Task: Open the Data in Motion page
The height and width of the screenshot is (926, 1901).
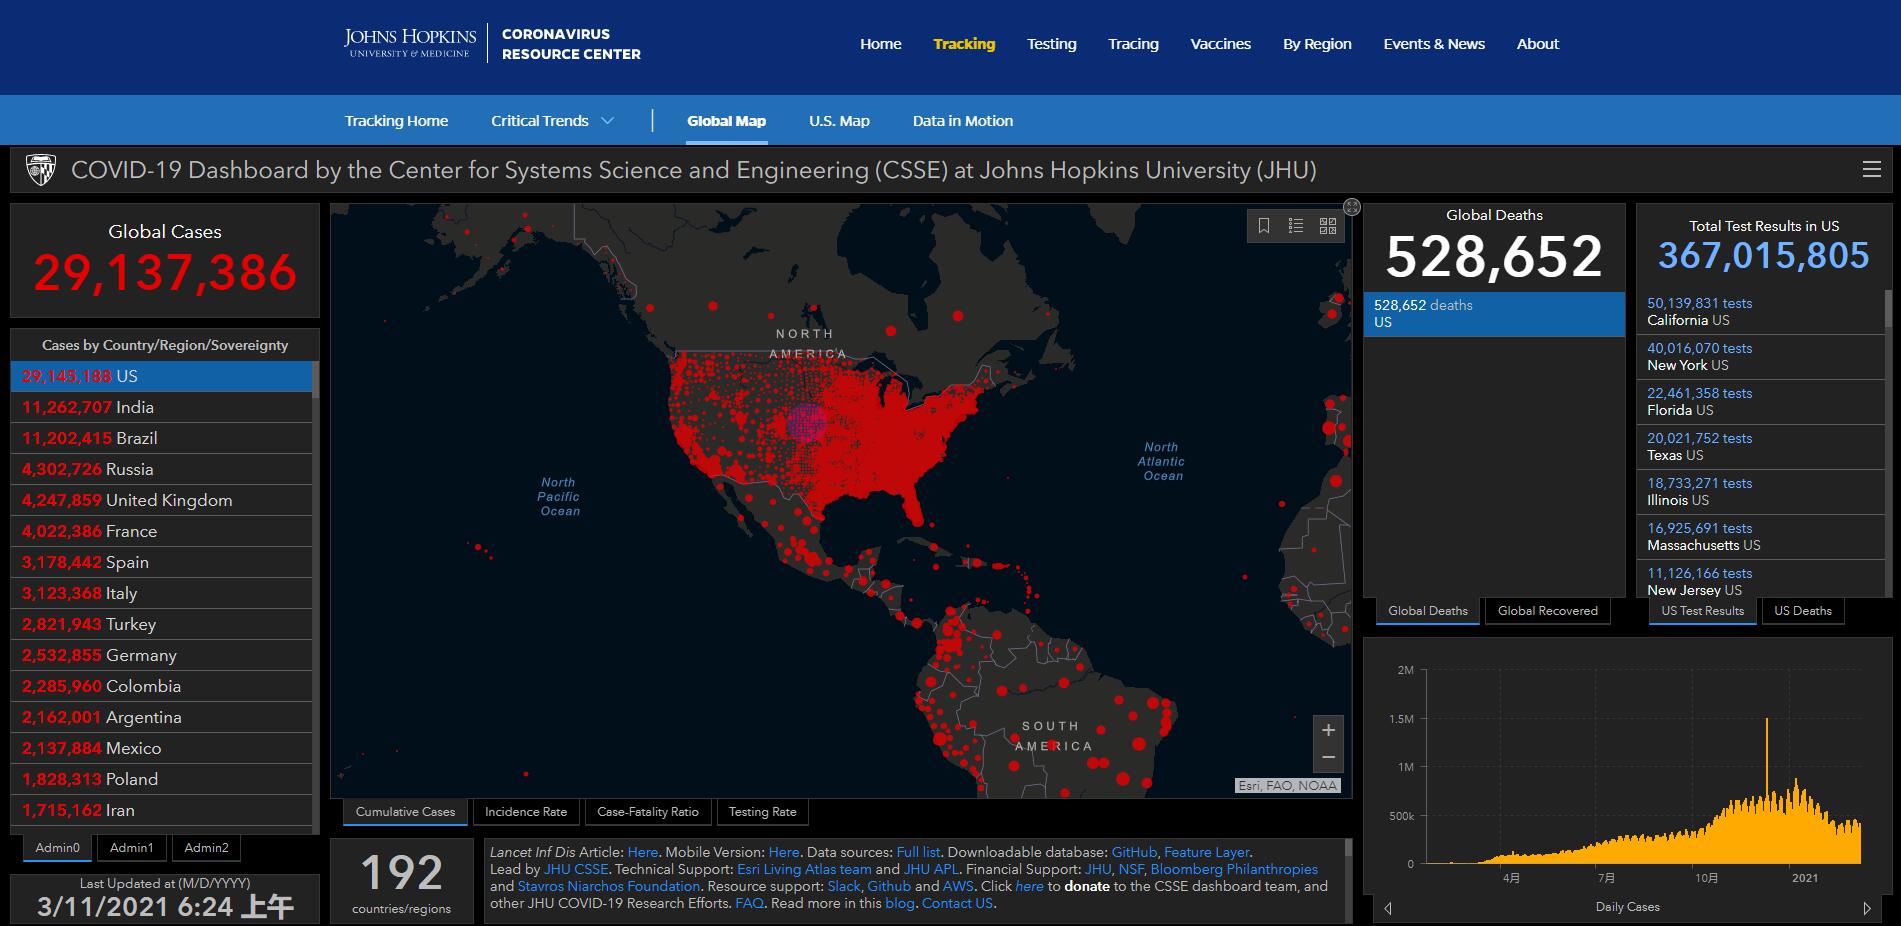Action: tap(963, 121)
